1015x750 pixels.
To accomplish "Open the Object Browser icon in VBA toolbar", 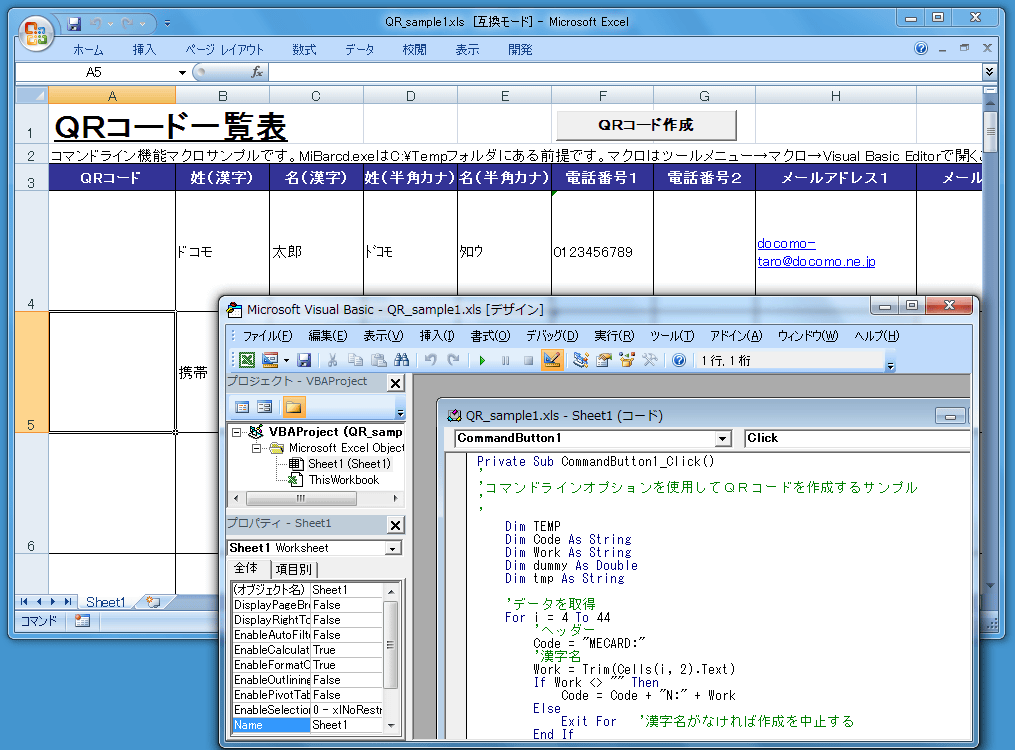I will [x=627, y=360].
